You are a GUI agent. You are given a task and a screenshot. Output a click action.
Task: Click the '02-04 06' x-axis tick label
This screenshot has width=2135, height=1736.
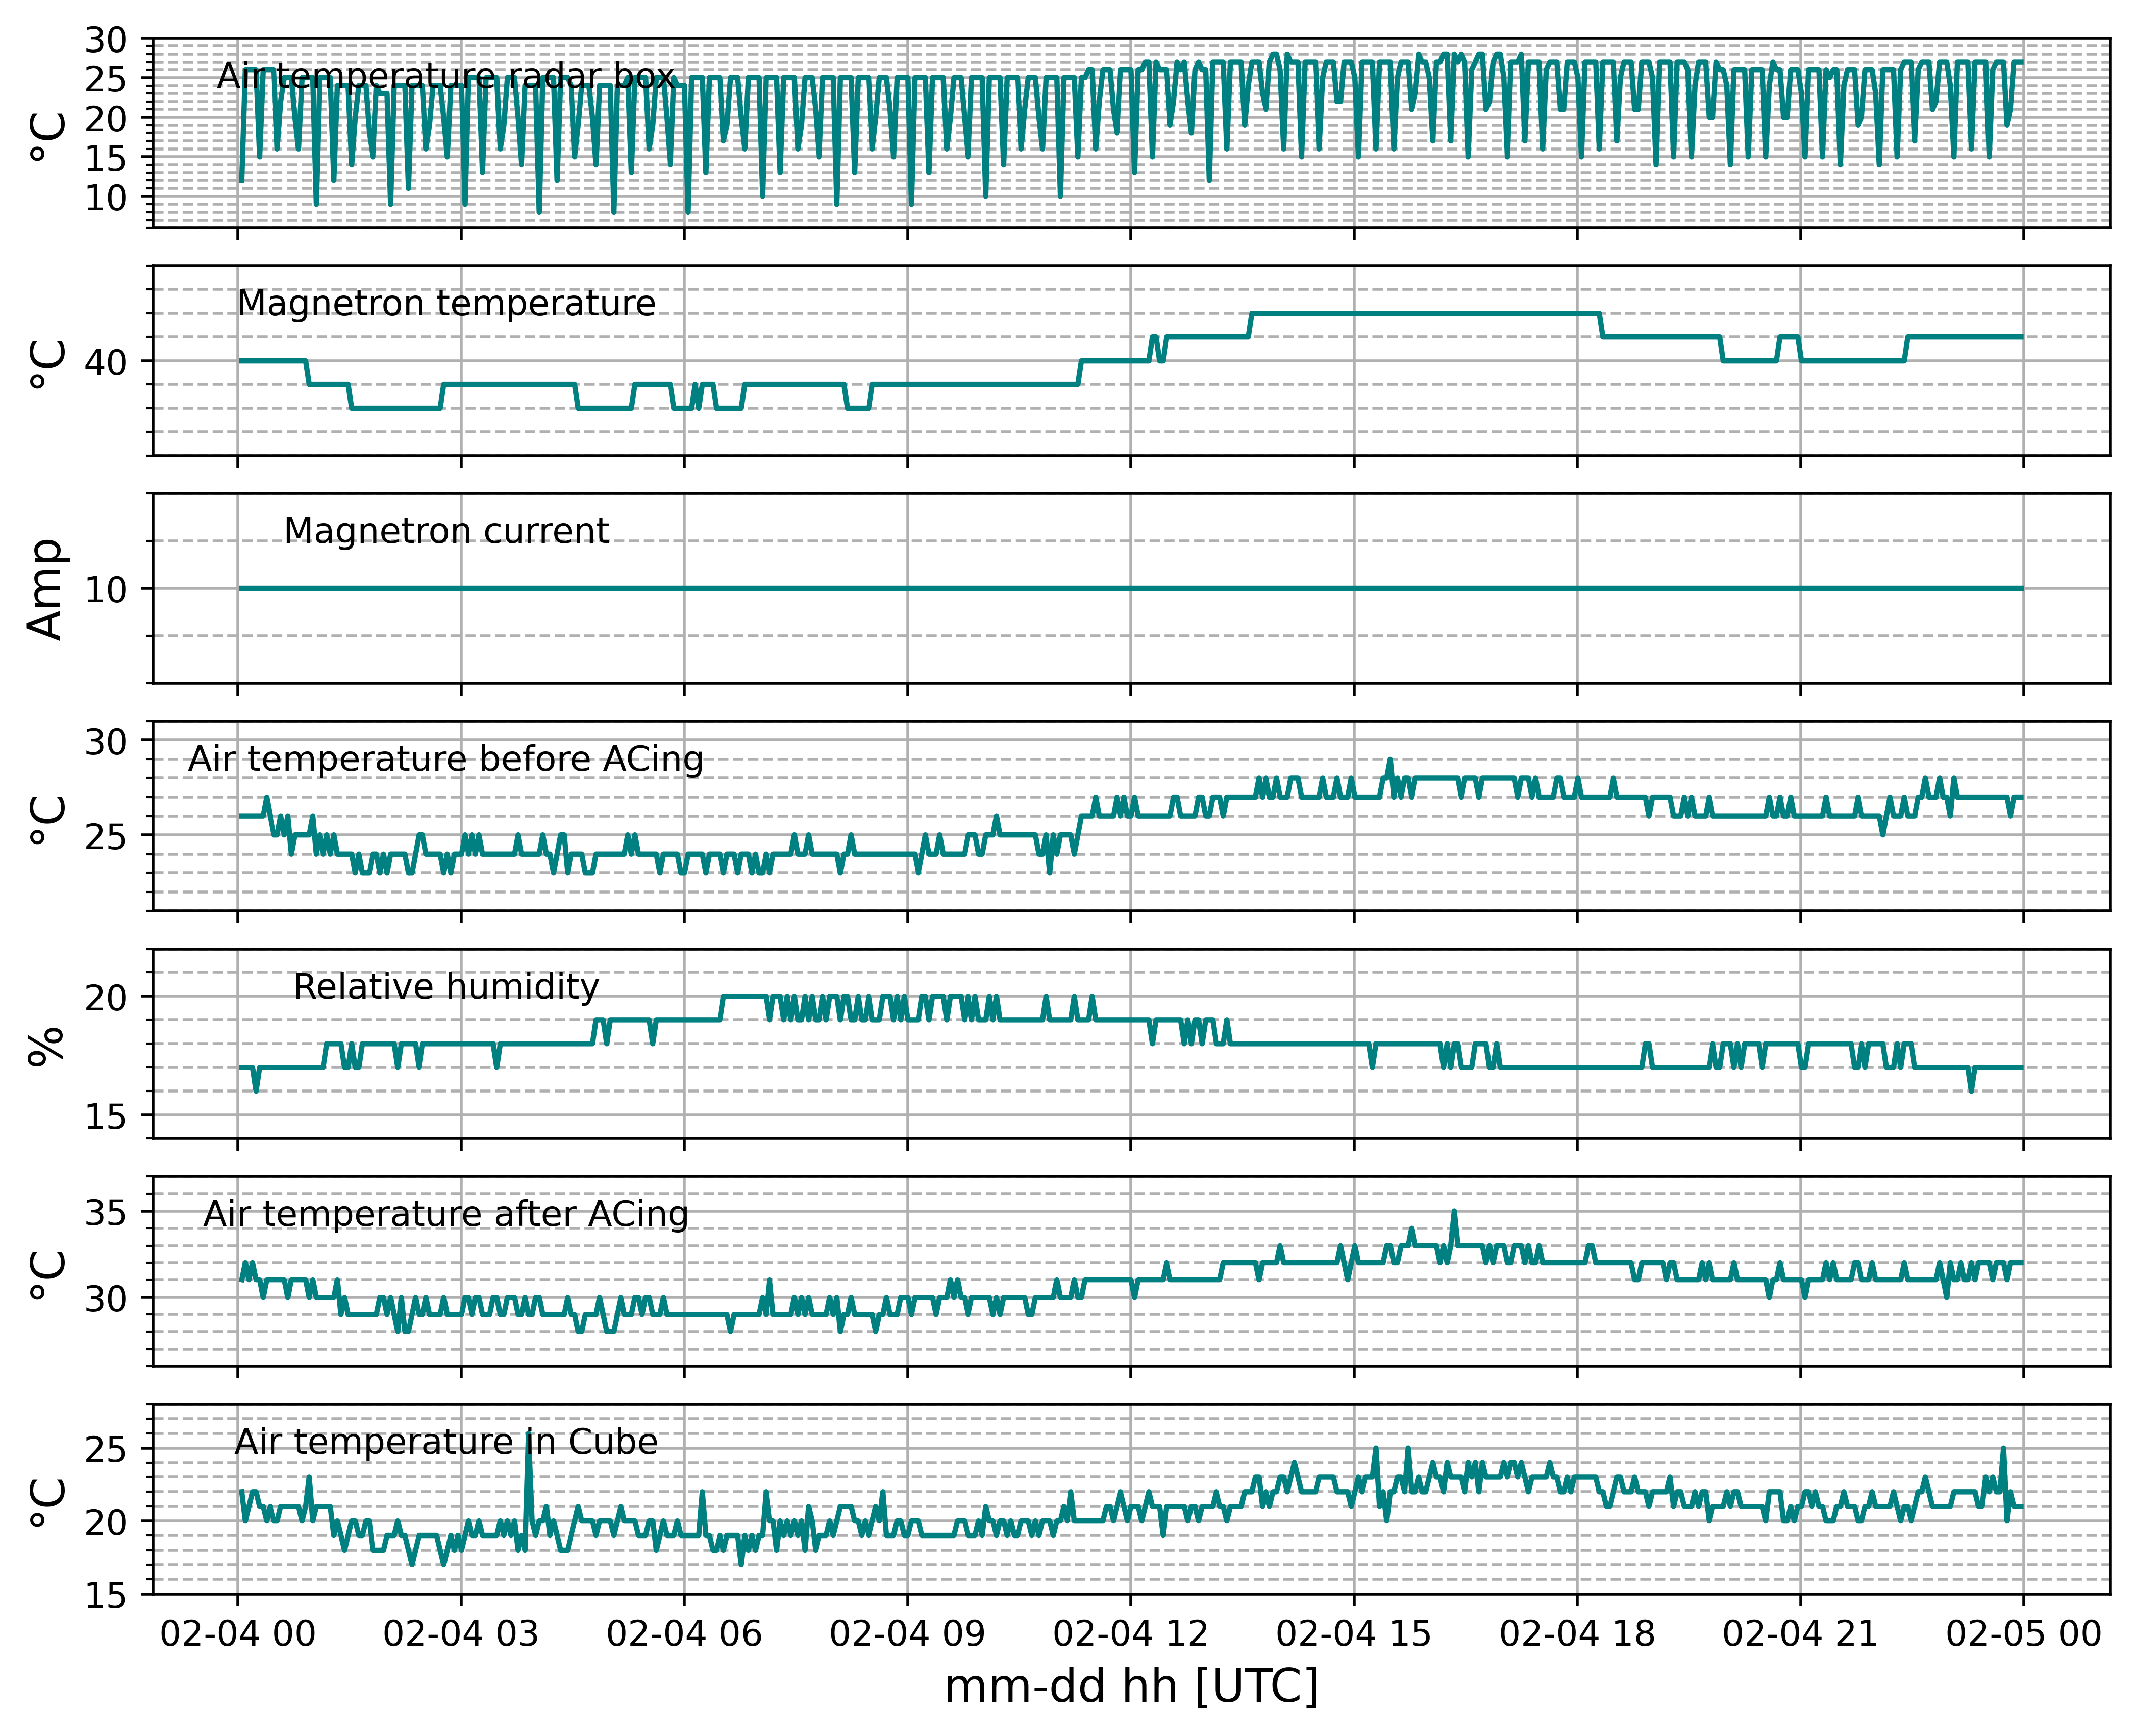tap(684, 1634)
